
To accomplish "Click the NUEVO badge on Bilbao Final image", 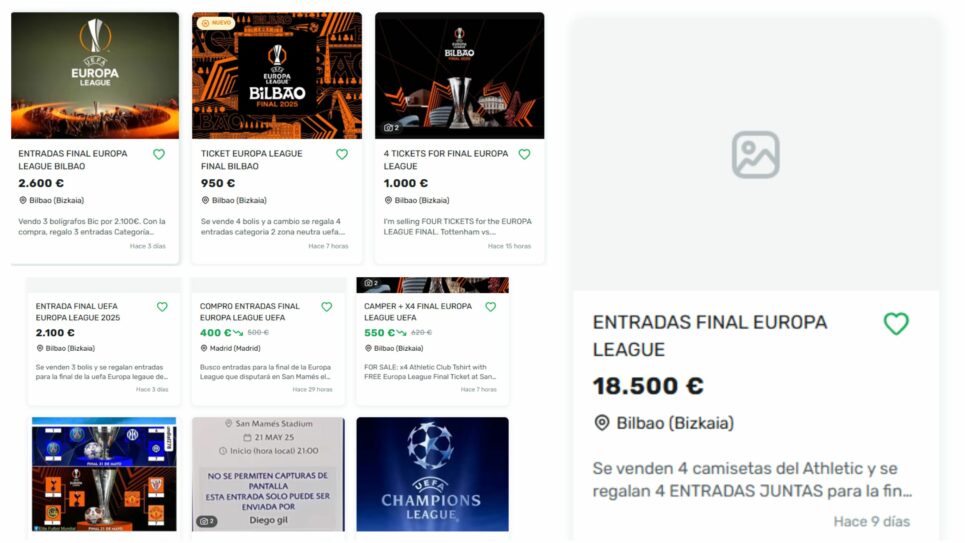I will pyautogui.click(x=216, y=23).
